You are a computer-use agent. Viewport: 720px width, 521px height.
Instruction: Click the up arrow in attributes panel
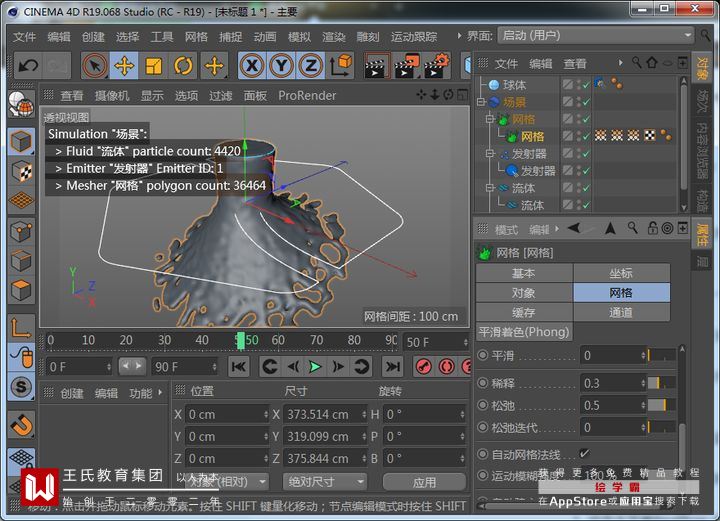[610, 228]
